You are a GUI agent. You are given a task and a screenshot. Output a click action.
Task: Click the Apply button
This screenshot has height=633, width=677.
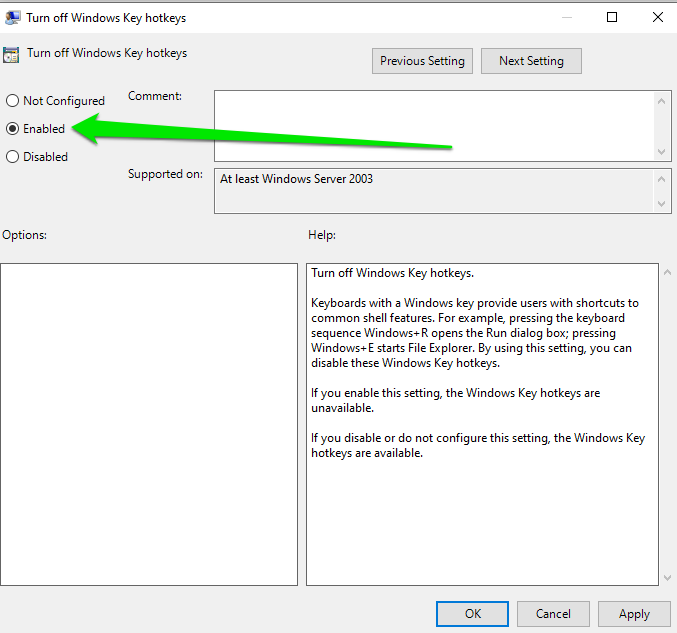(x=634, y=614)
